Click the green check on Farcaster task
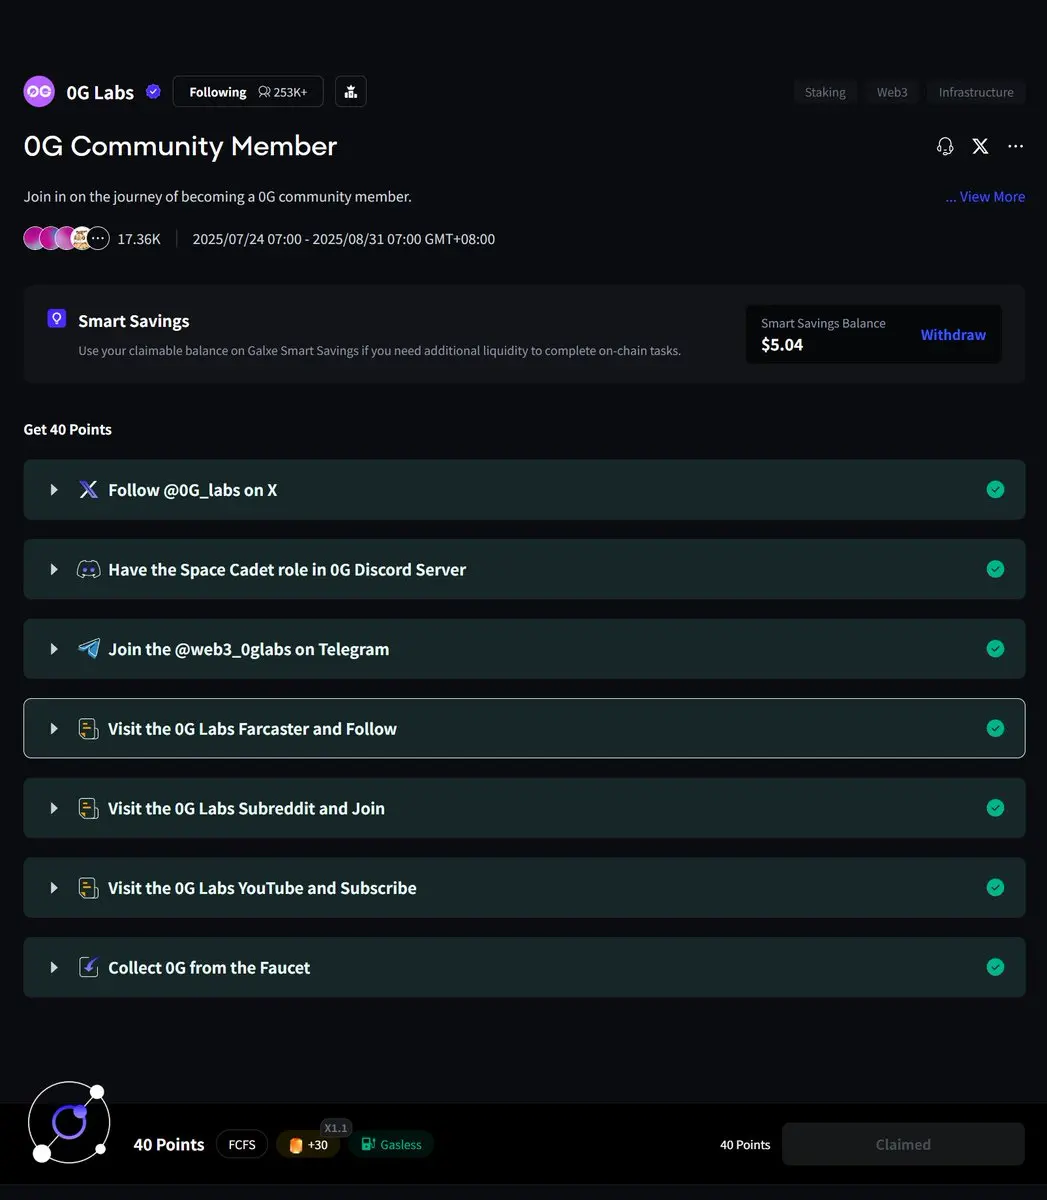 tap(995, 728)
